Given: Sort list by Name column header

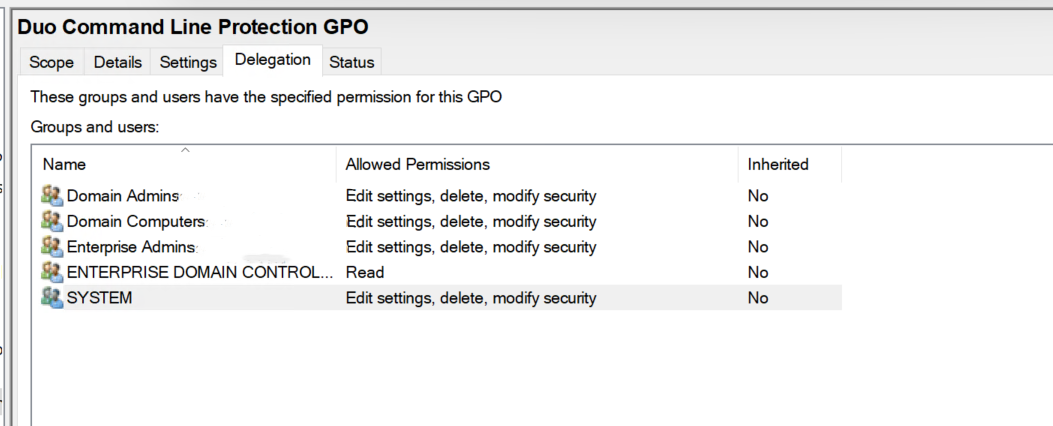Looking at the screenshot, I should click(64, 164).
